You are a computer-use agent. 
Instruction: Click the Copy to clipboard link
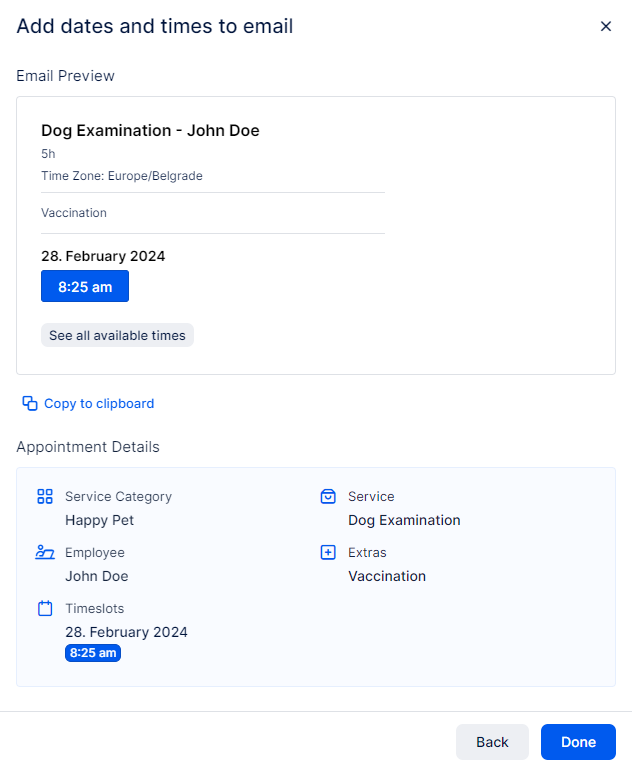[98, 404]
